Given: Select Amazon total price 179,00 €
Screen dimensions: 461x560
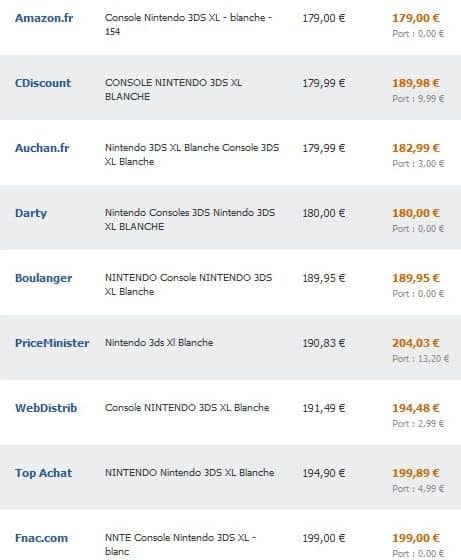Looking at the screenshot, I should (416, 18).
